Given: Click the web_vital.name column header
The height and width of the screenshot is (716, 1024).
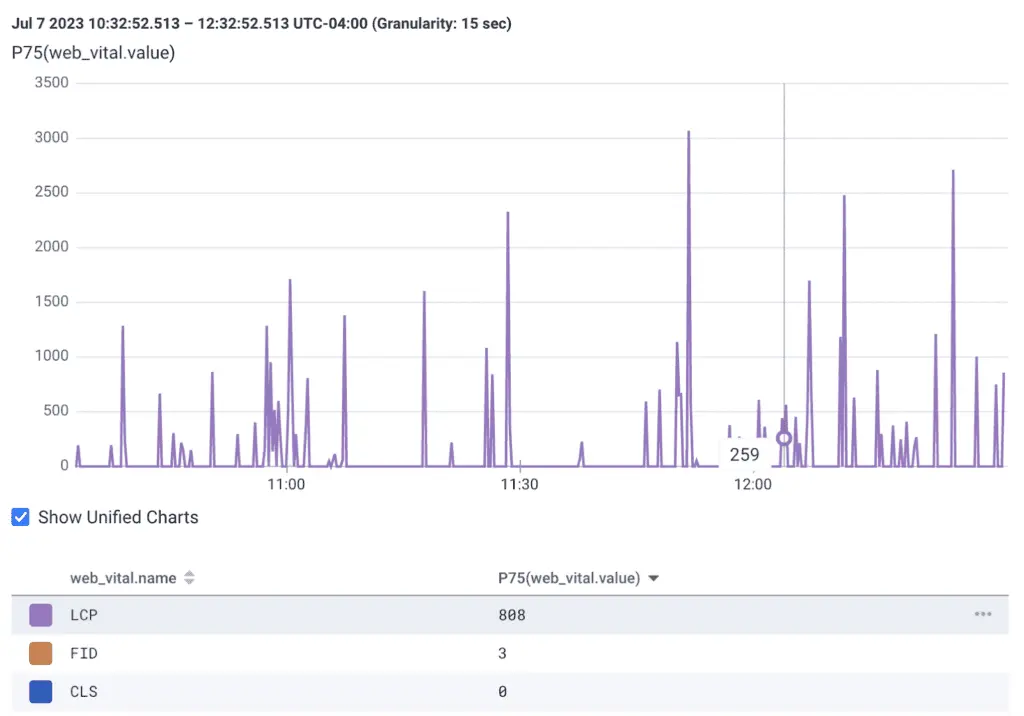Looking at the screenshot, I should pyautogui.click(x=123, y=578).
